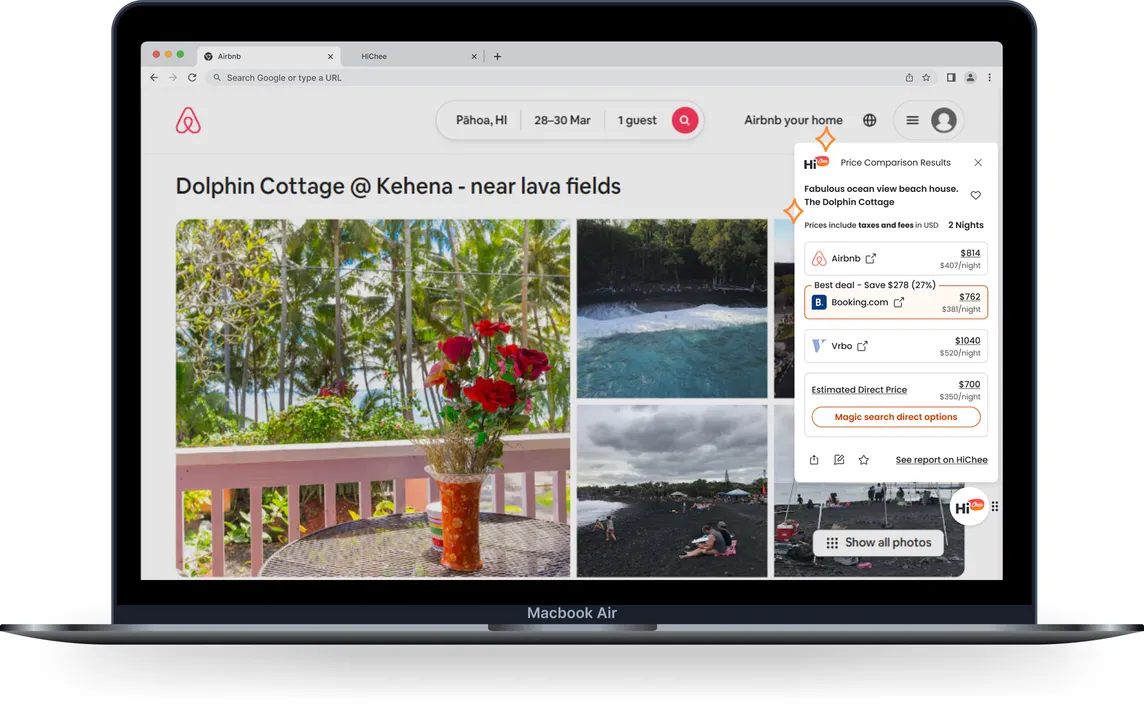Click the star icon in HiChee panel

[x=864, y=460]
